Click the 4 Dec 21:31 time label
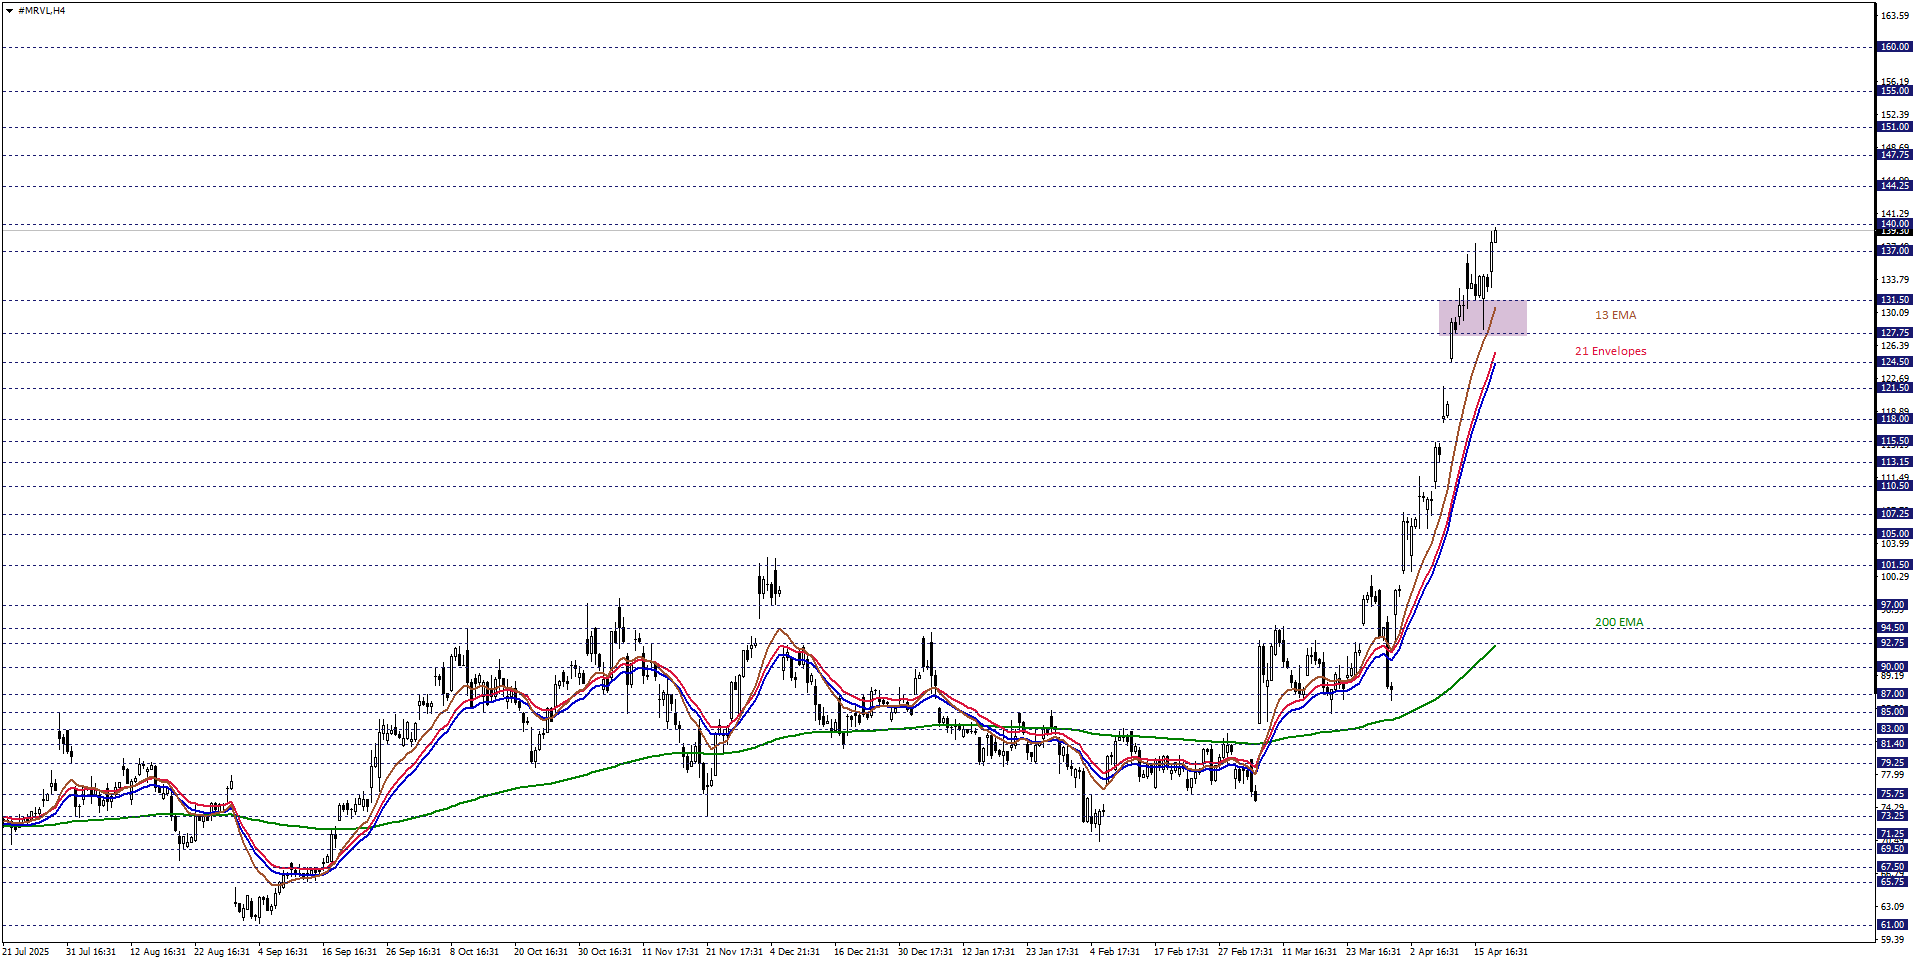 tap(795, 952)
